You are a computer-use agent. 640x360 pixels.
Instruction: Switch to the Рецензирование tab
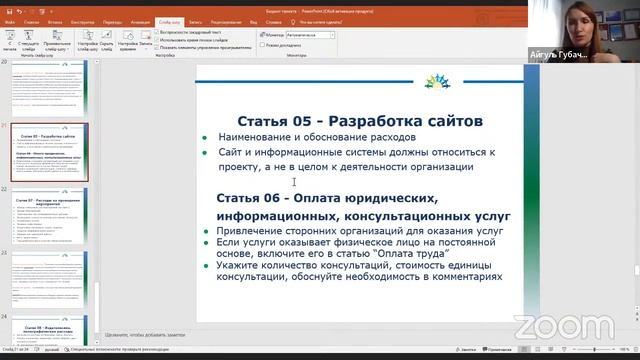tap(226, 22)
